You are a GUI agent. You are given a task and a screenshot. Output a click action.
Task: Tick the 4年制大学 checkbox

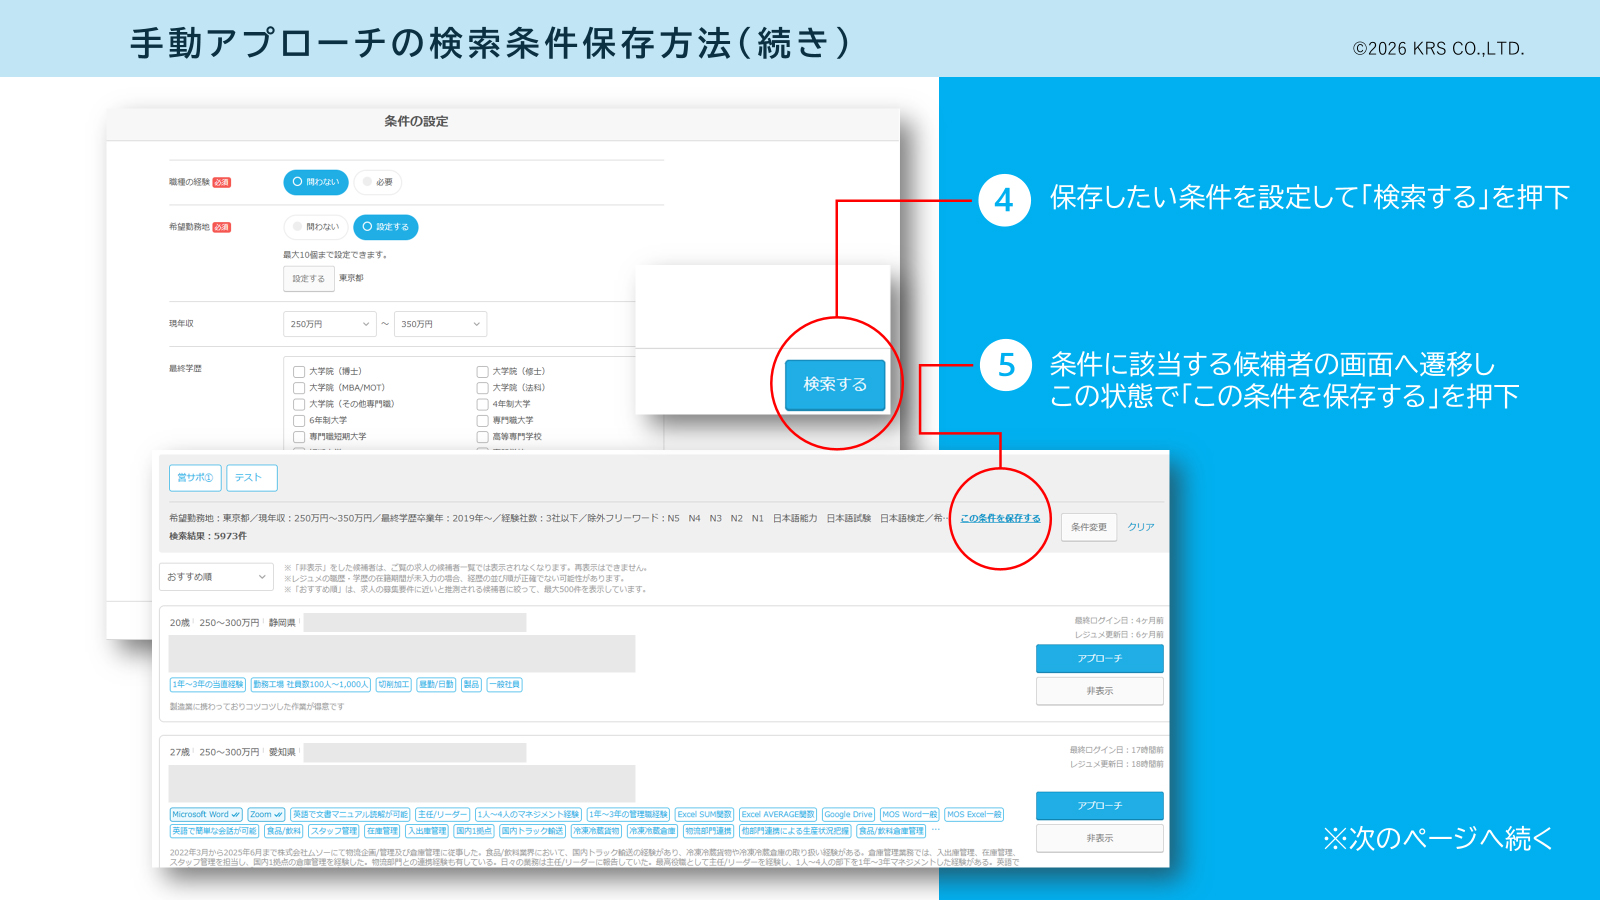click(483, 404)
